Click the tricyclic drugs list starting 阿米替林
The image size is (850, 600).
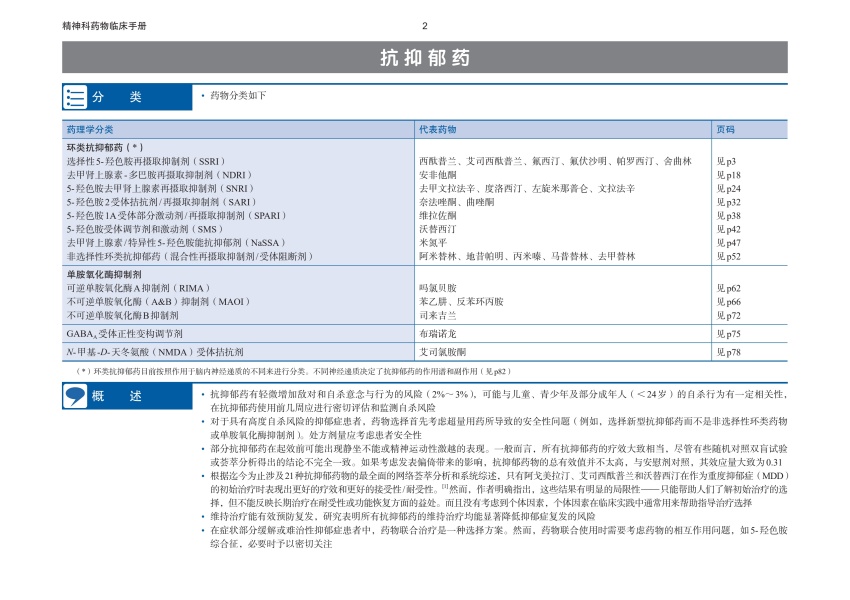[527, 256]
